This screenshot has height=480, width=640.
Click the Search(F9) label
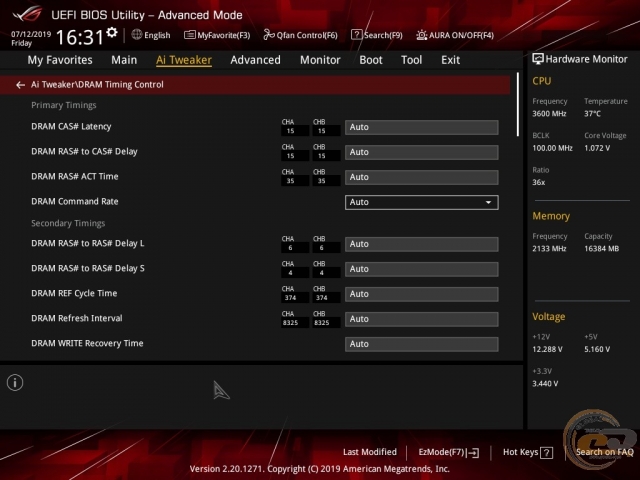coord(383,36)
